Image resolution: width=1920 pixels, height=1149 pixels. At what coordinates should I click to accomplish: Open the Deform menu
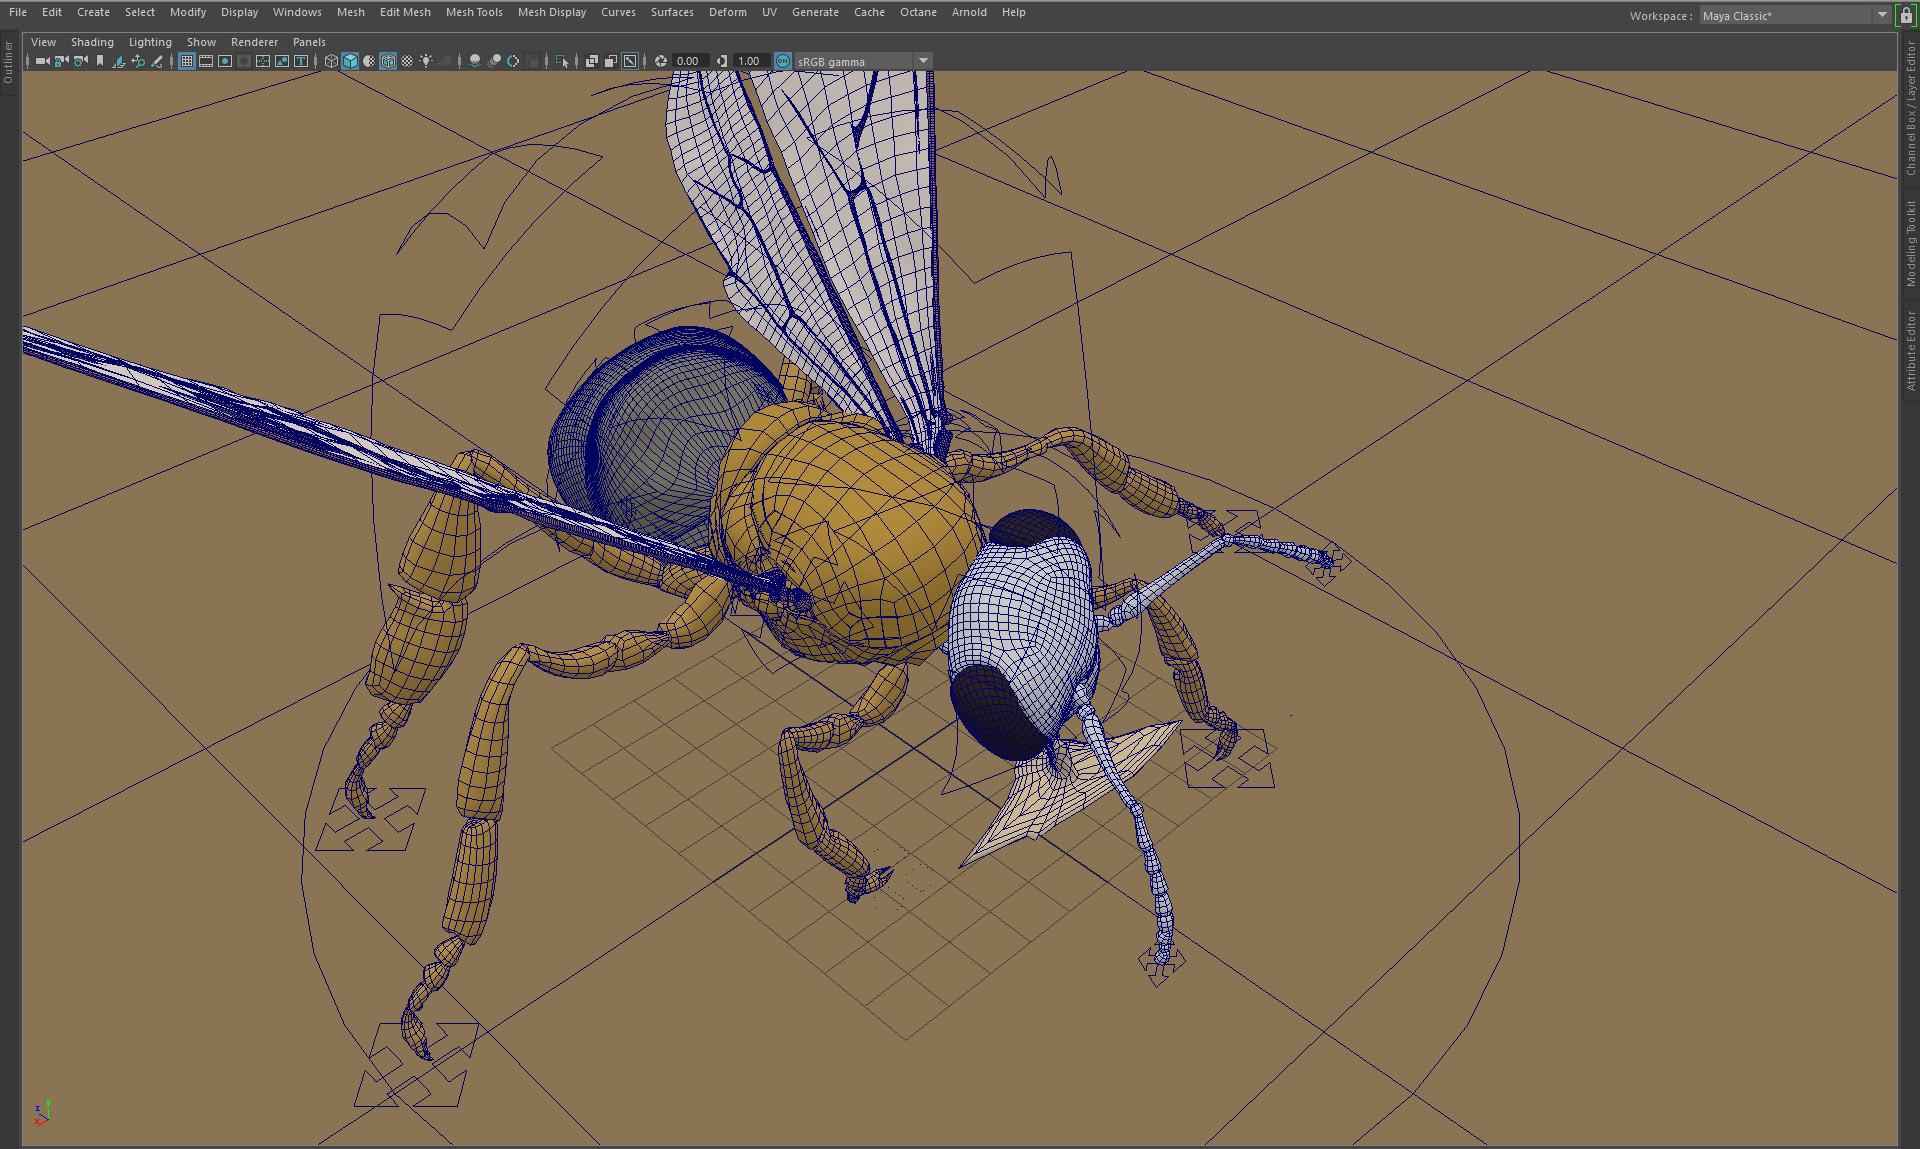point(728,12)
